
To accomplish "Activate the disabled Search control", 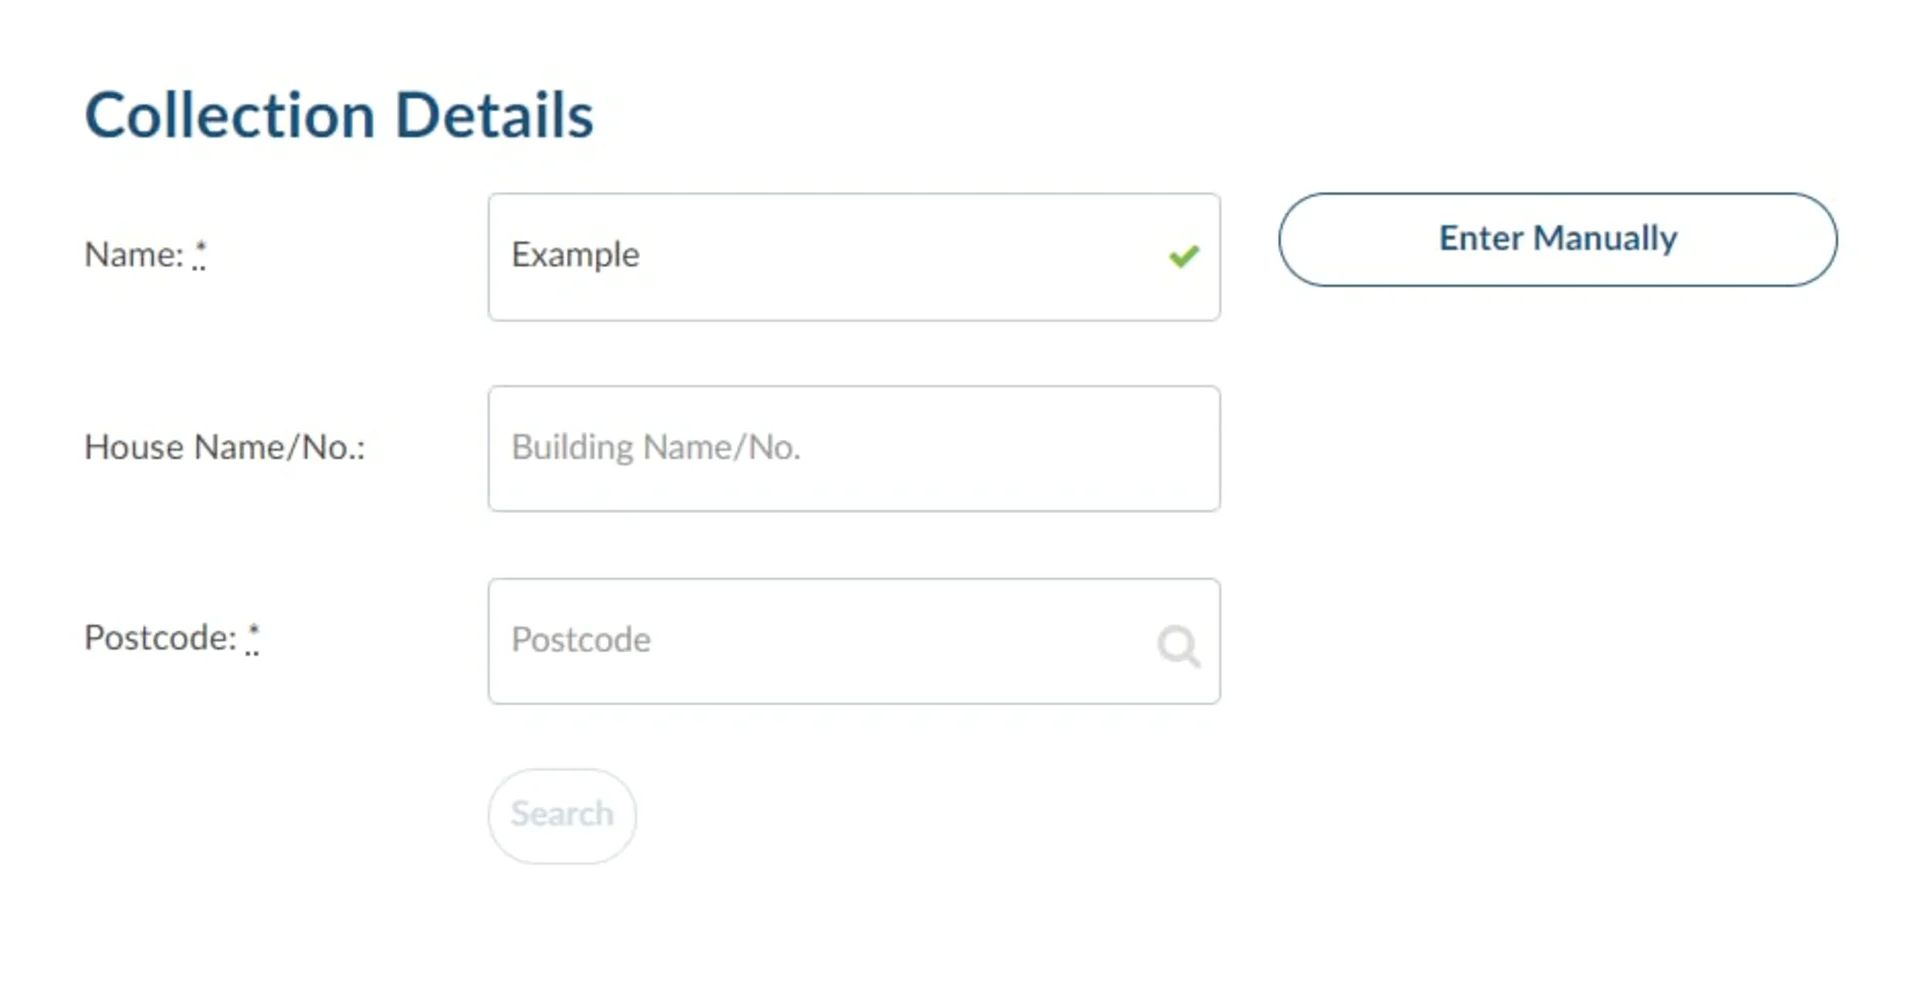I will 561,815.
